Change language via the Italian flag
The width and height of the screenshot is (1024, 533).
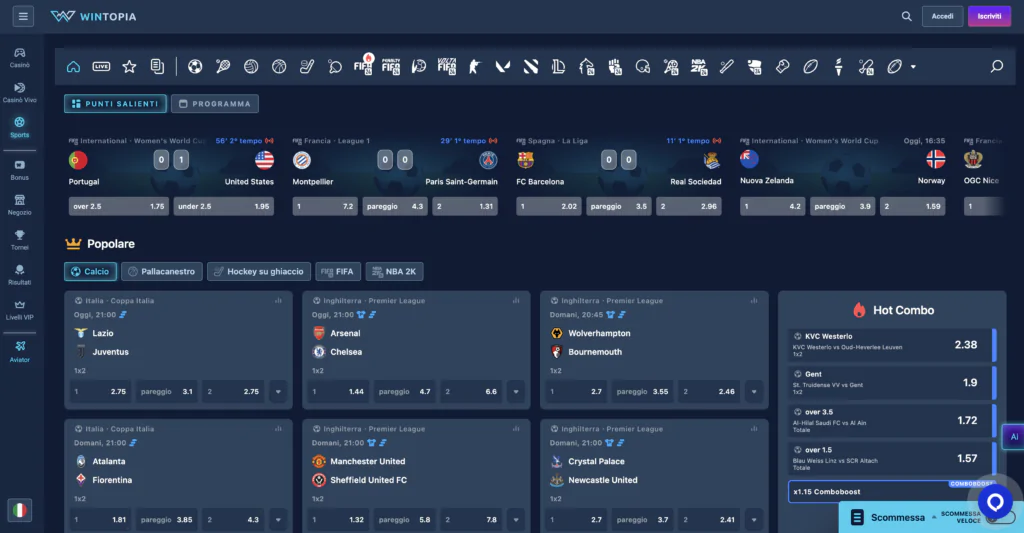[x=20, y=510]
